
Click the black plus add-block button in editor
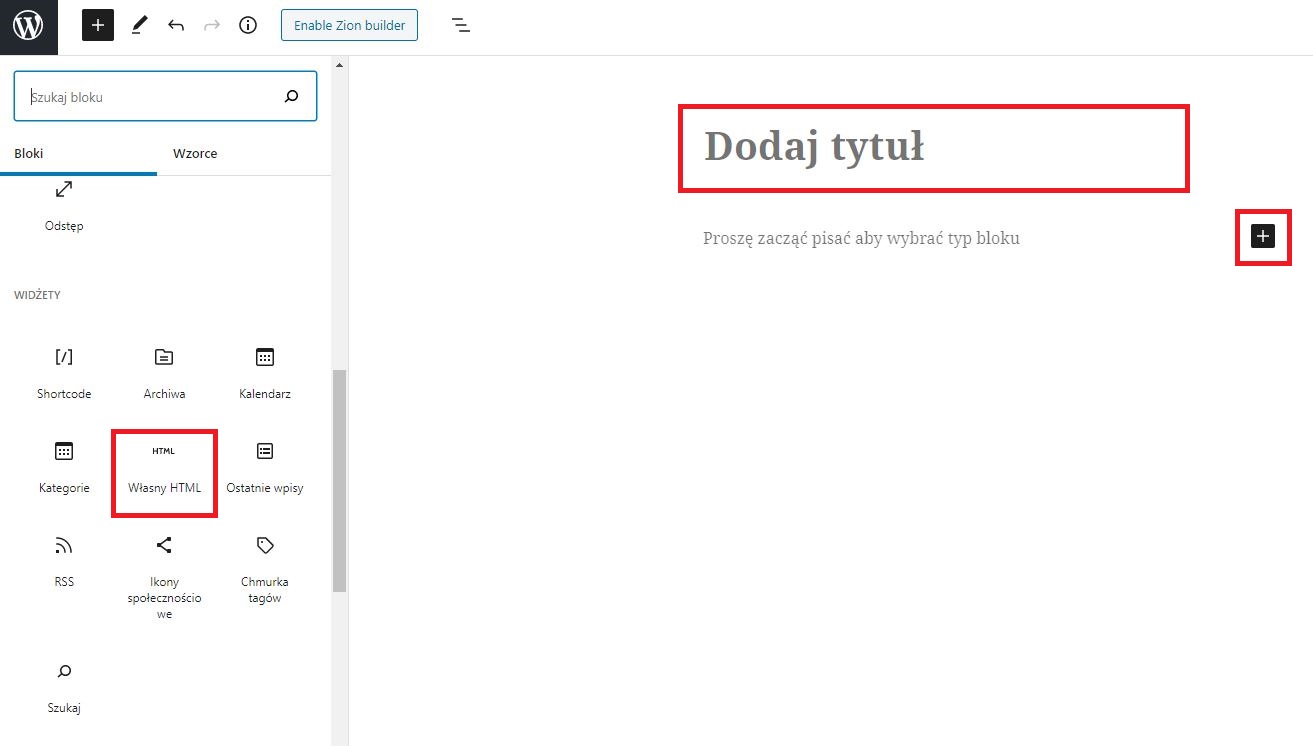click(1263, 236)
